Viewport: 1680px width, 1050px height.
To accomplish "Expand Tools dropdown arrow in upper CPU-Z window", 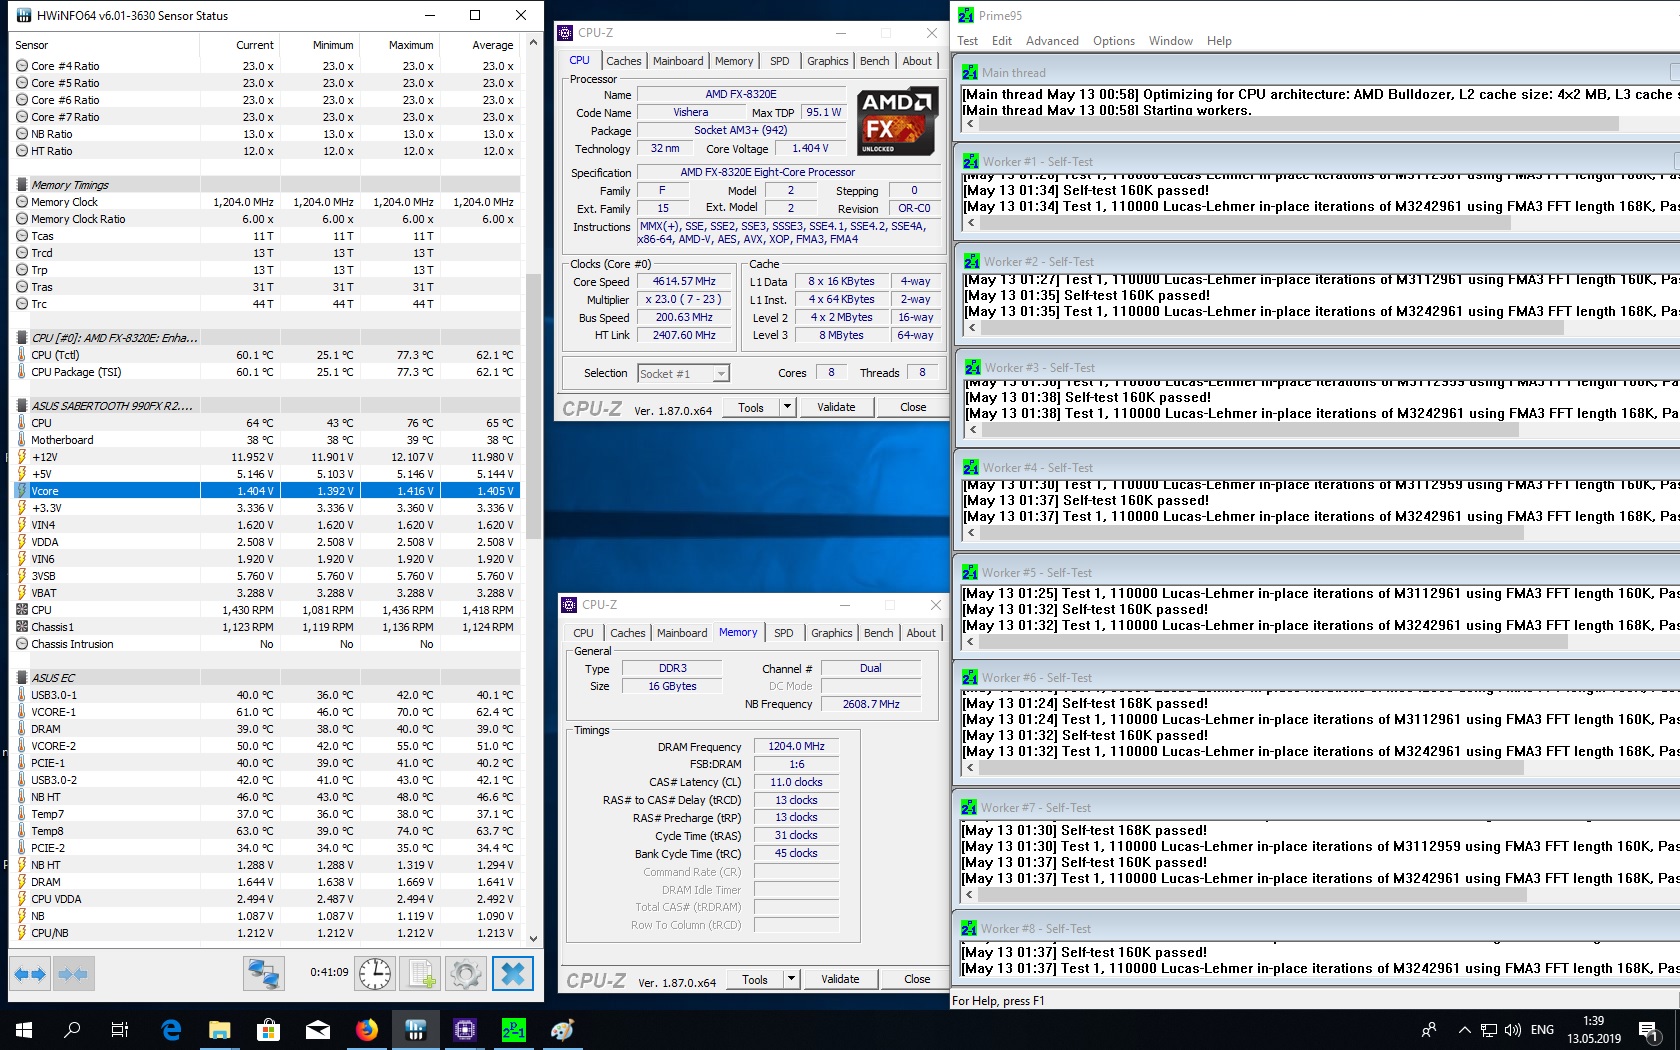I will [787, 407].
